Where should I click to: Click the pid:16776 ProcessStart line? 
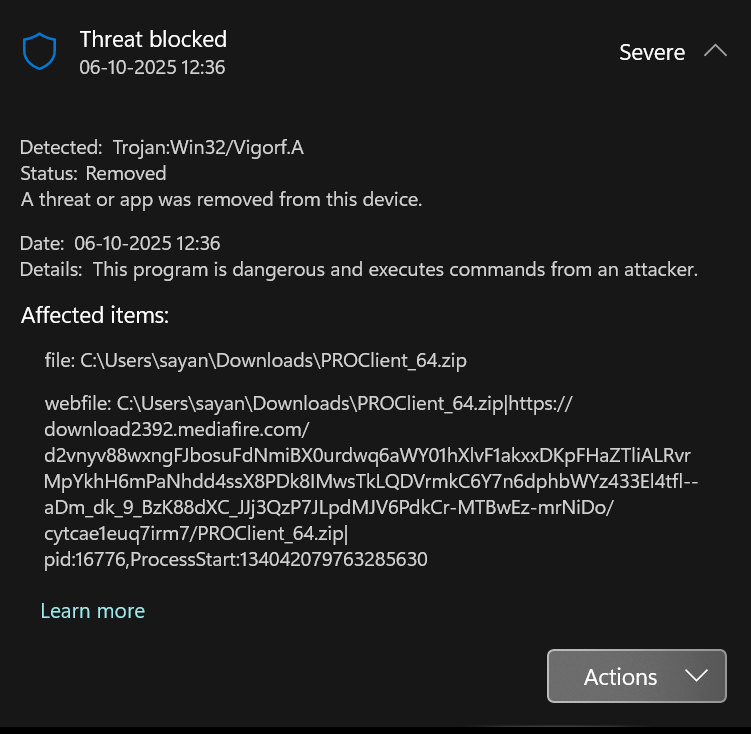click(x=236, y=560)
